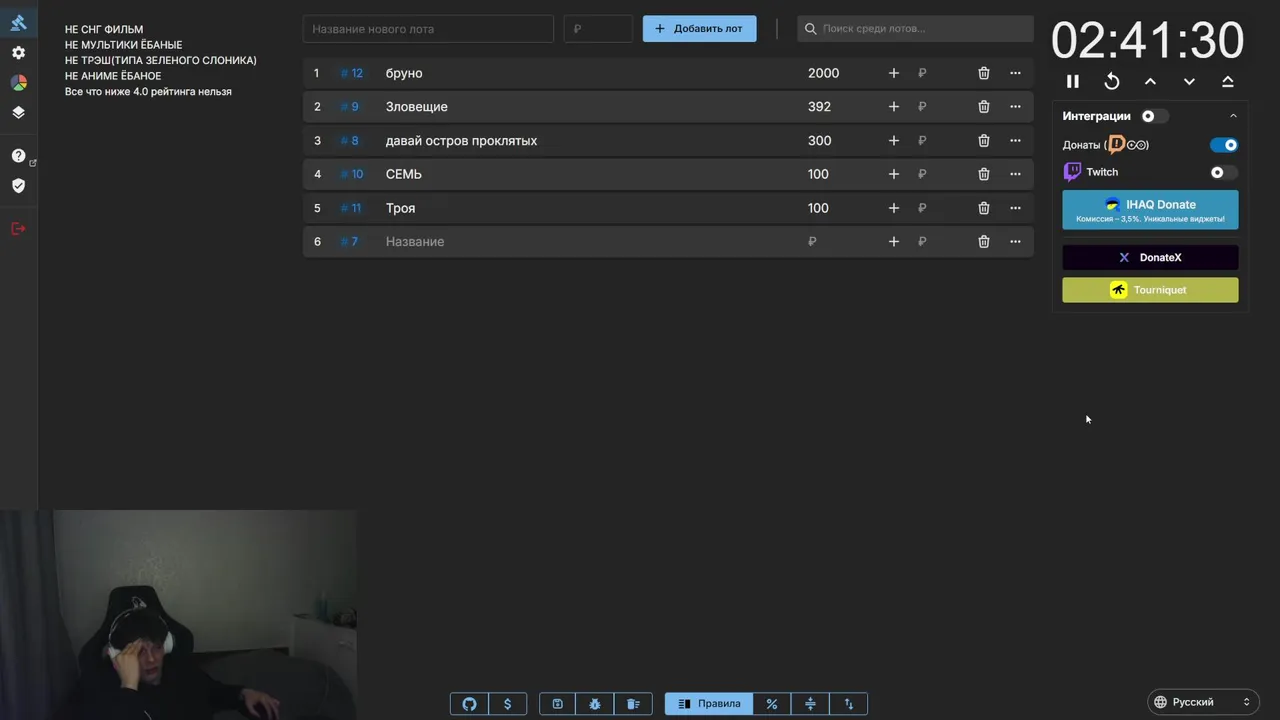
Task: Click the bug report icon
Action: coord(595,704)
